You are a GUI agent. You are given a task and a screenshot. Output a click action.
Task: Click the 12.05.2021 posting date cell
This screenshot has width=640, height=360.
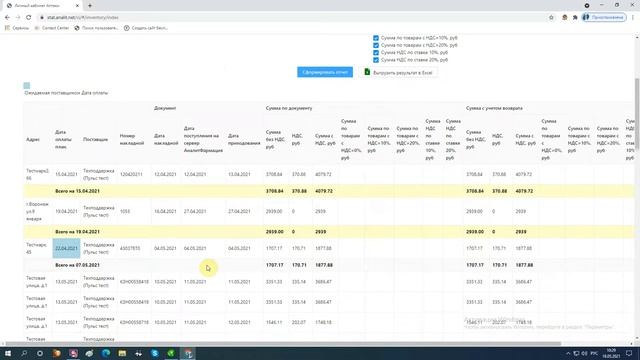tap(239, 322)
